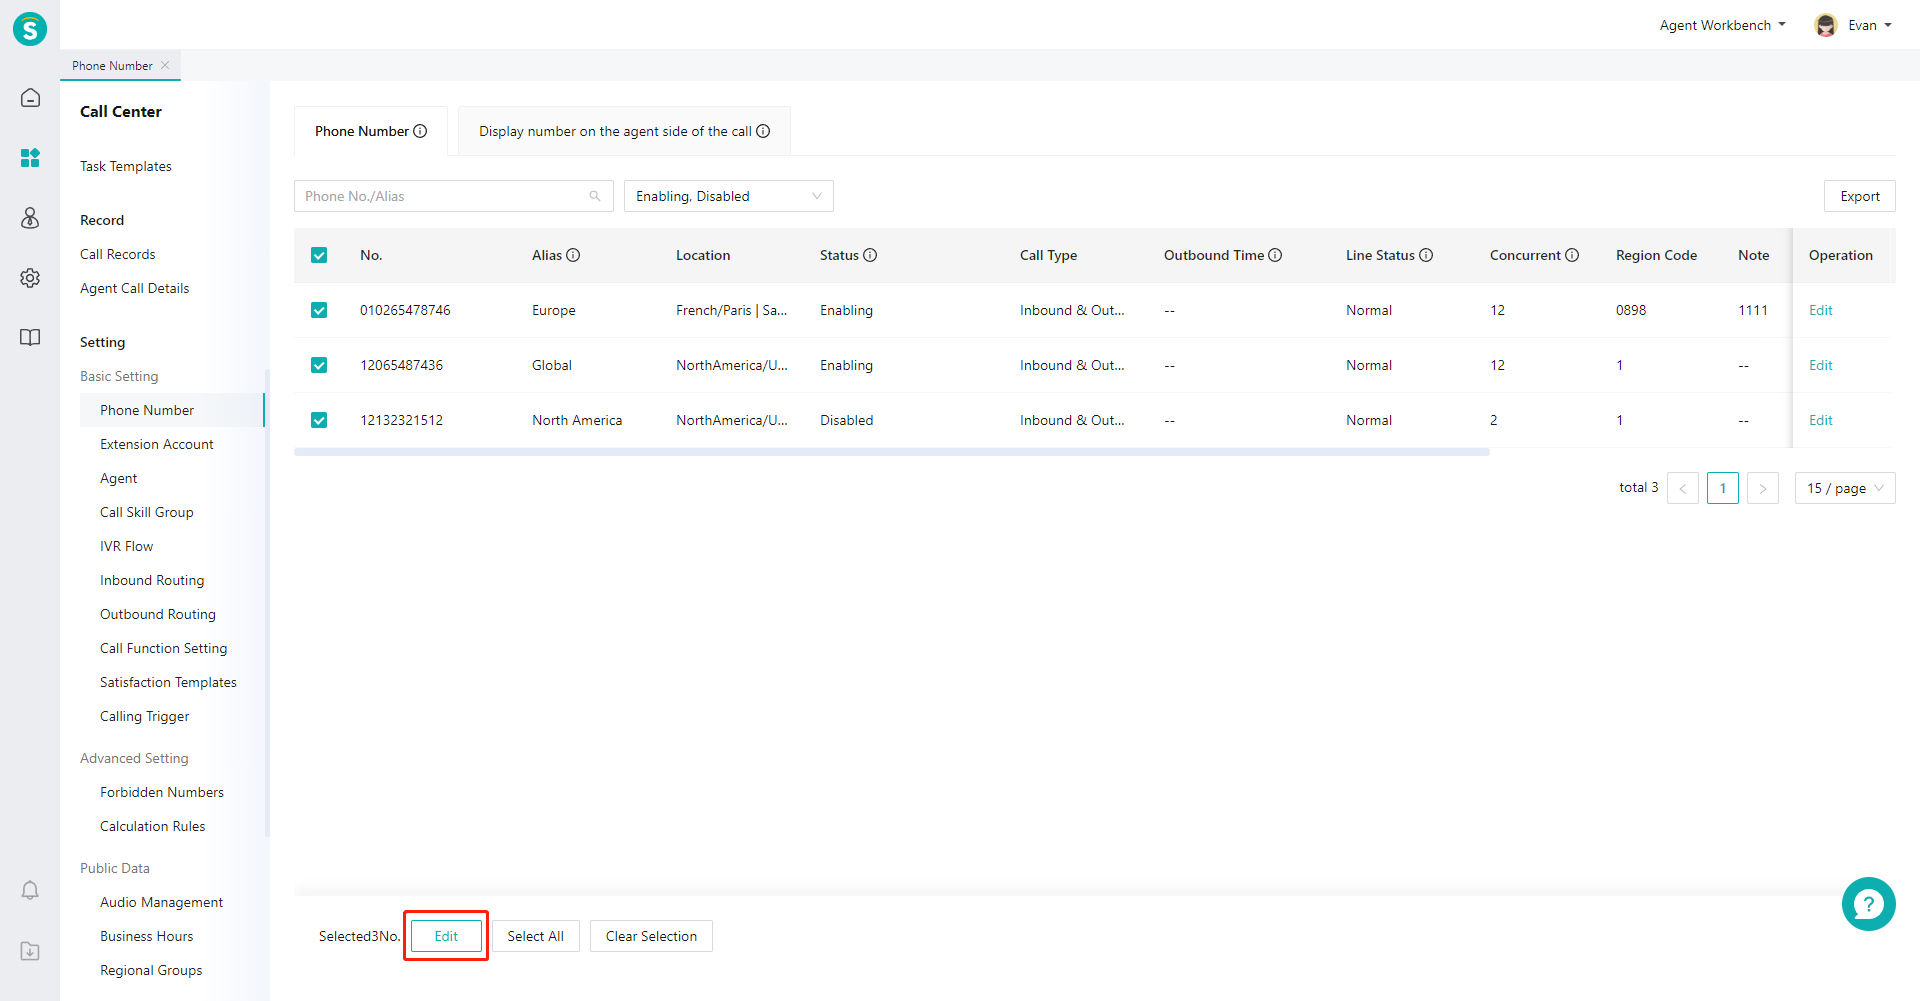Click the green S logo icon
Viewport: 1920px width, 1001px height.
pos(30,29)
